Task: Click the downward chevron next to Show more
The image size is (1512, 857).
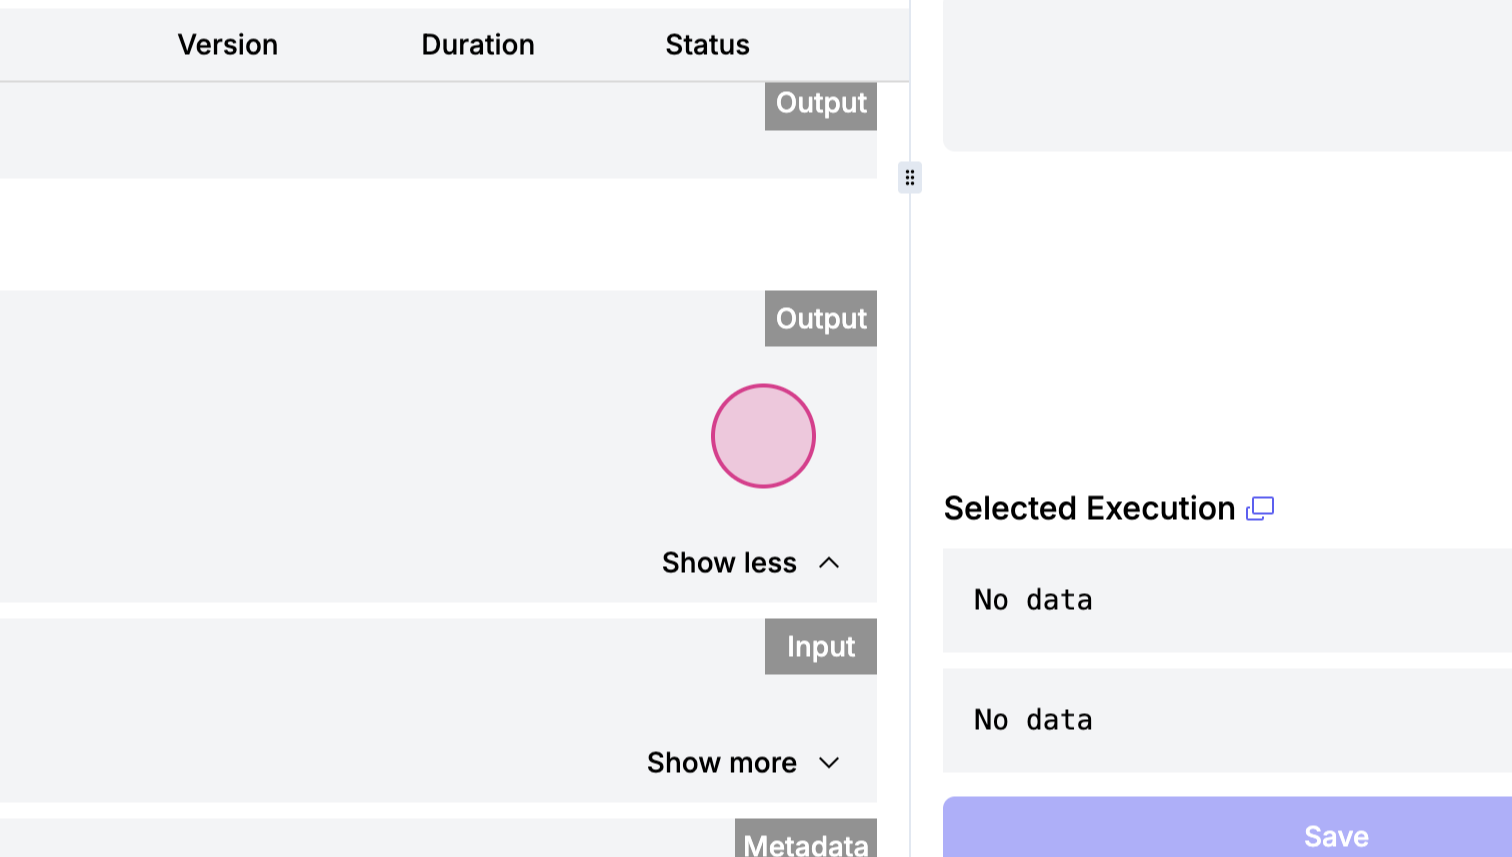Action: coord(829,763)
